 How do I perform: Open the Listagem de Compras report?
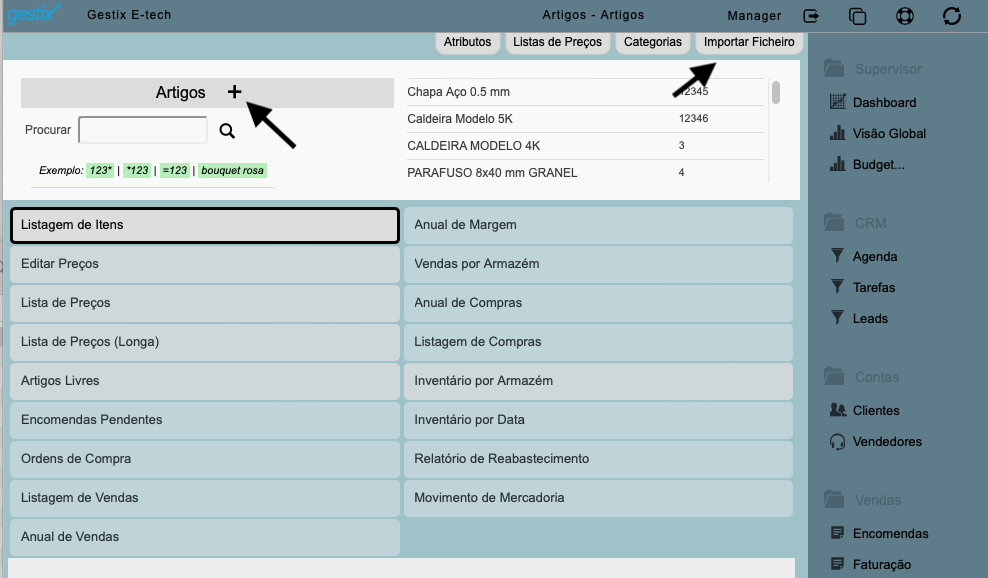pos(598,342)
